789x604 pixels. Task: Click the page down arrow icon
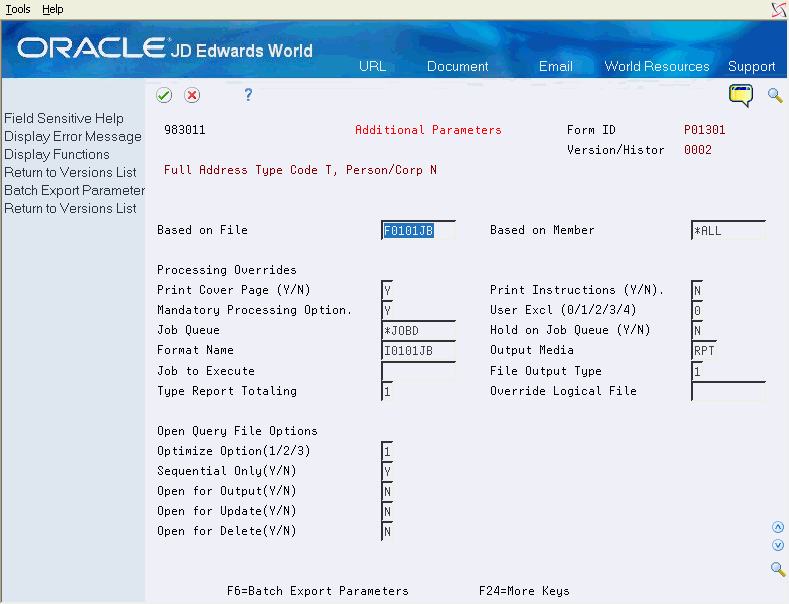pyautogui.click(x=778, y=545)
